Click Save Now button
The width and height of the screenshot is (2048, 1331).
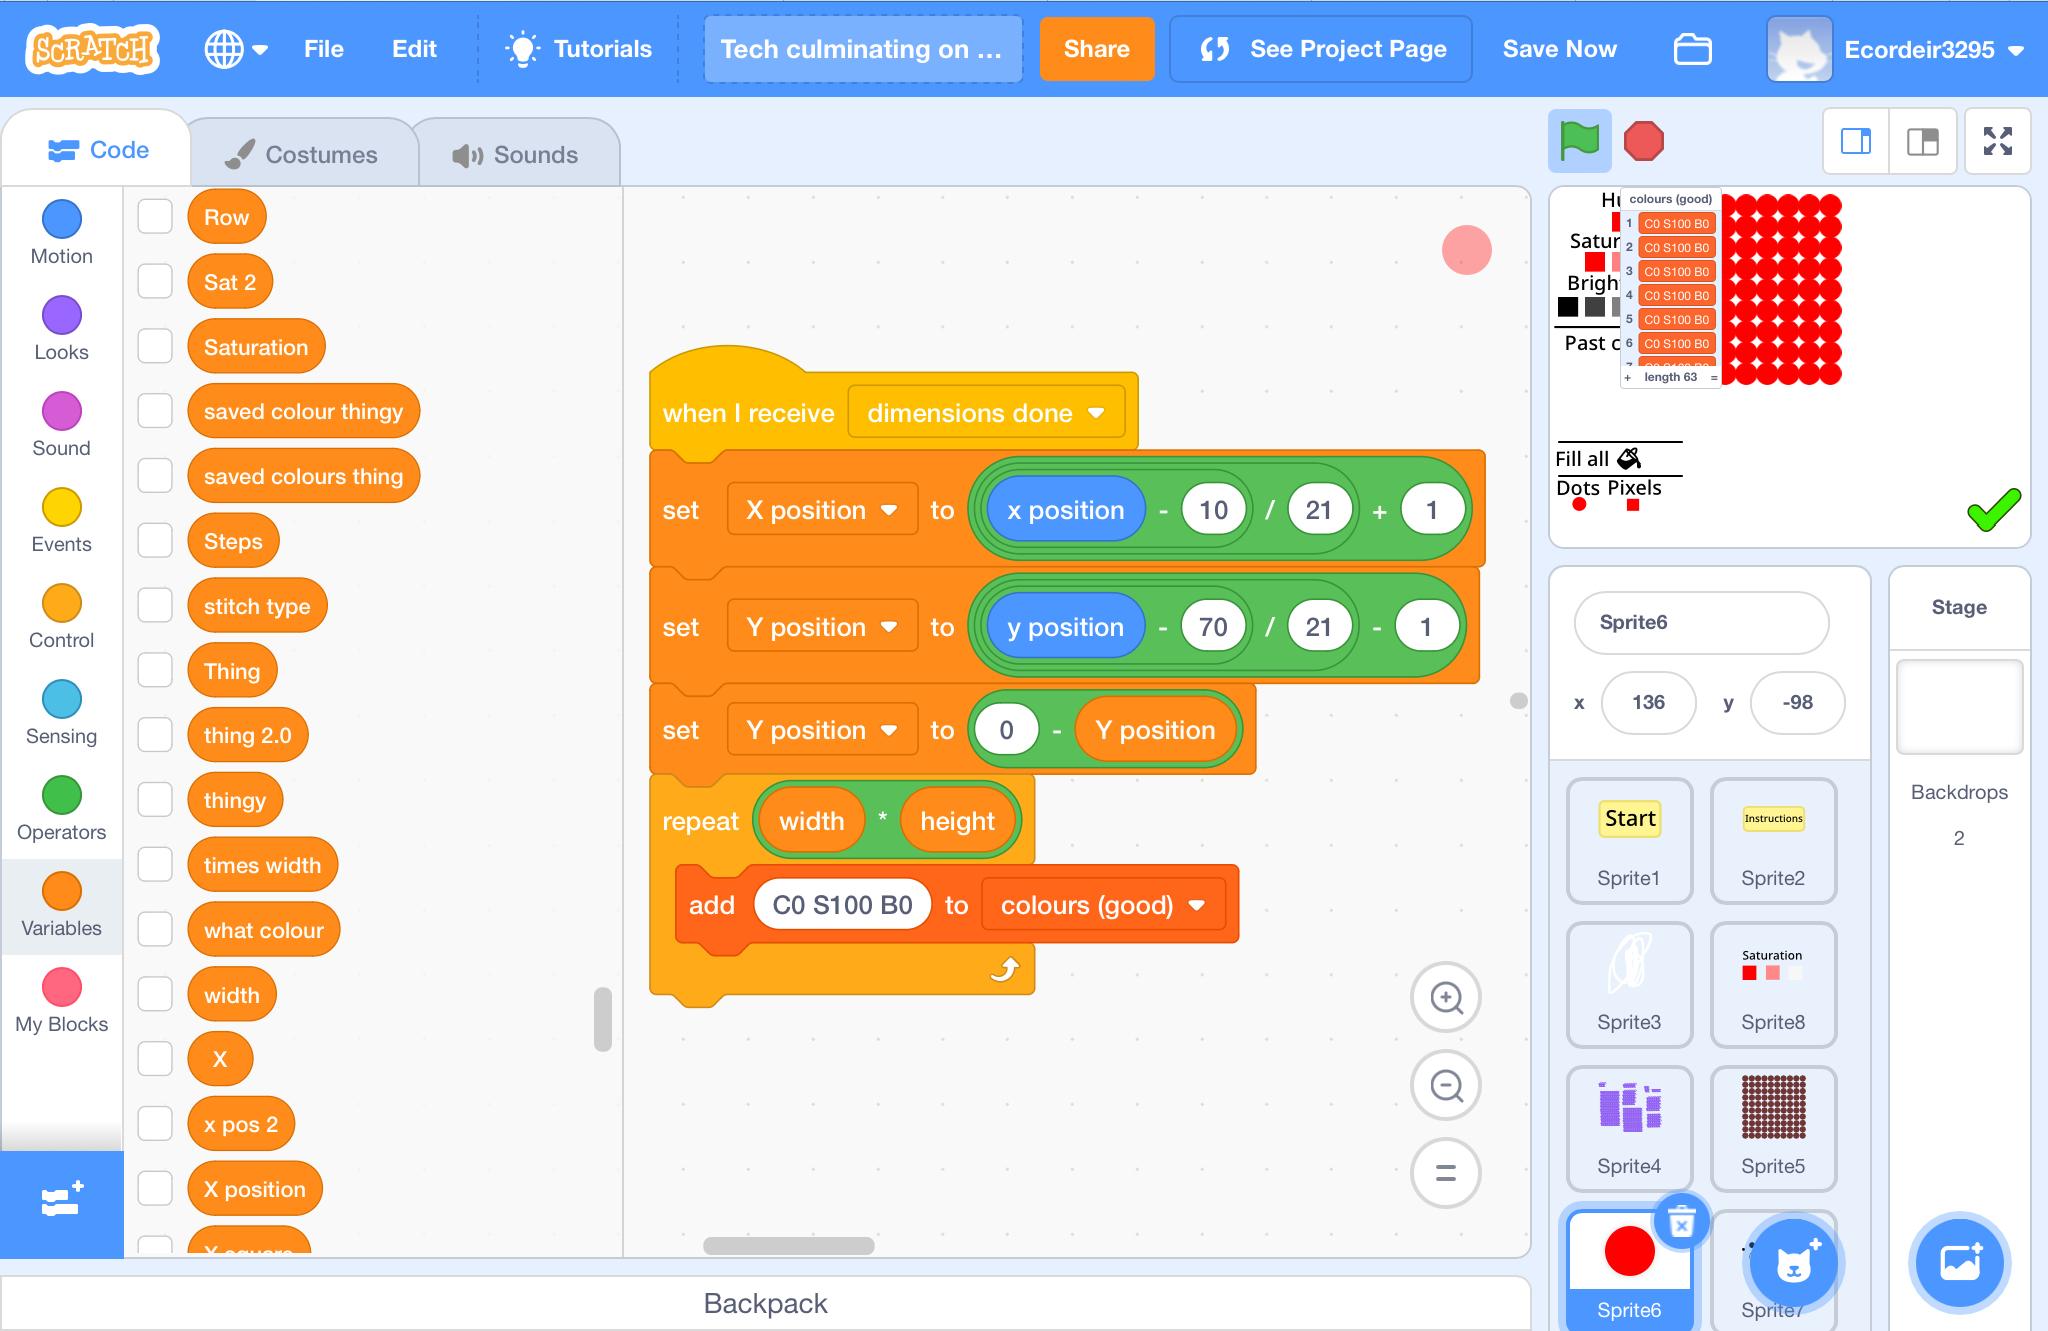click(1558, 48)
